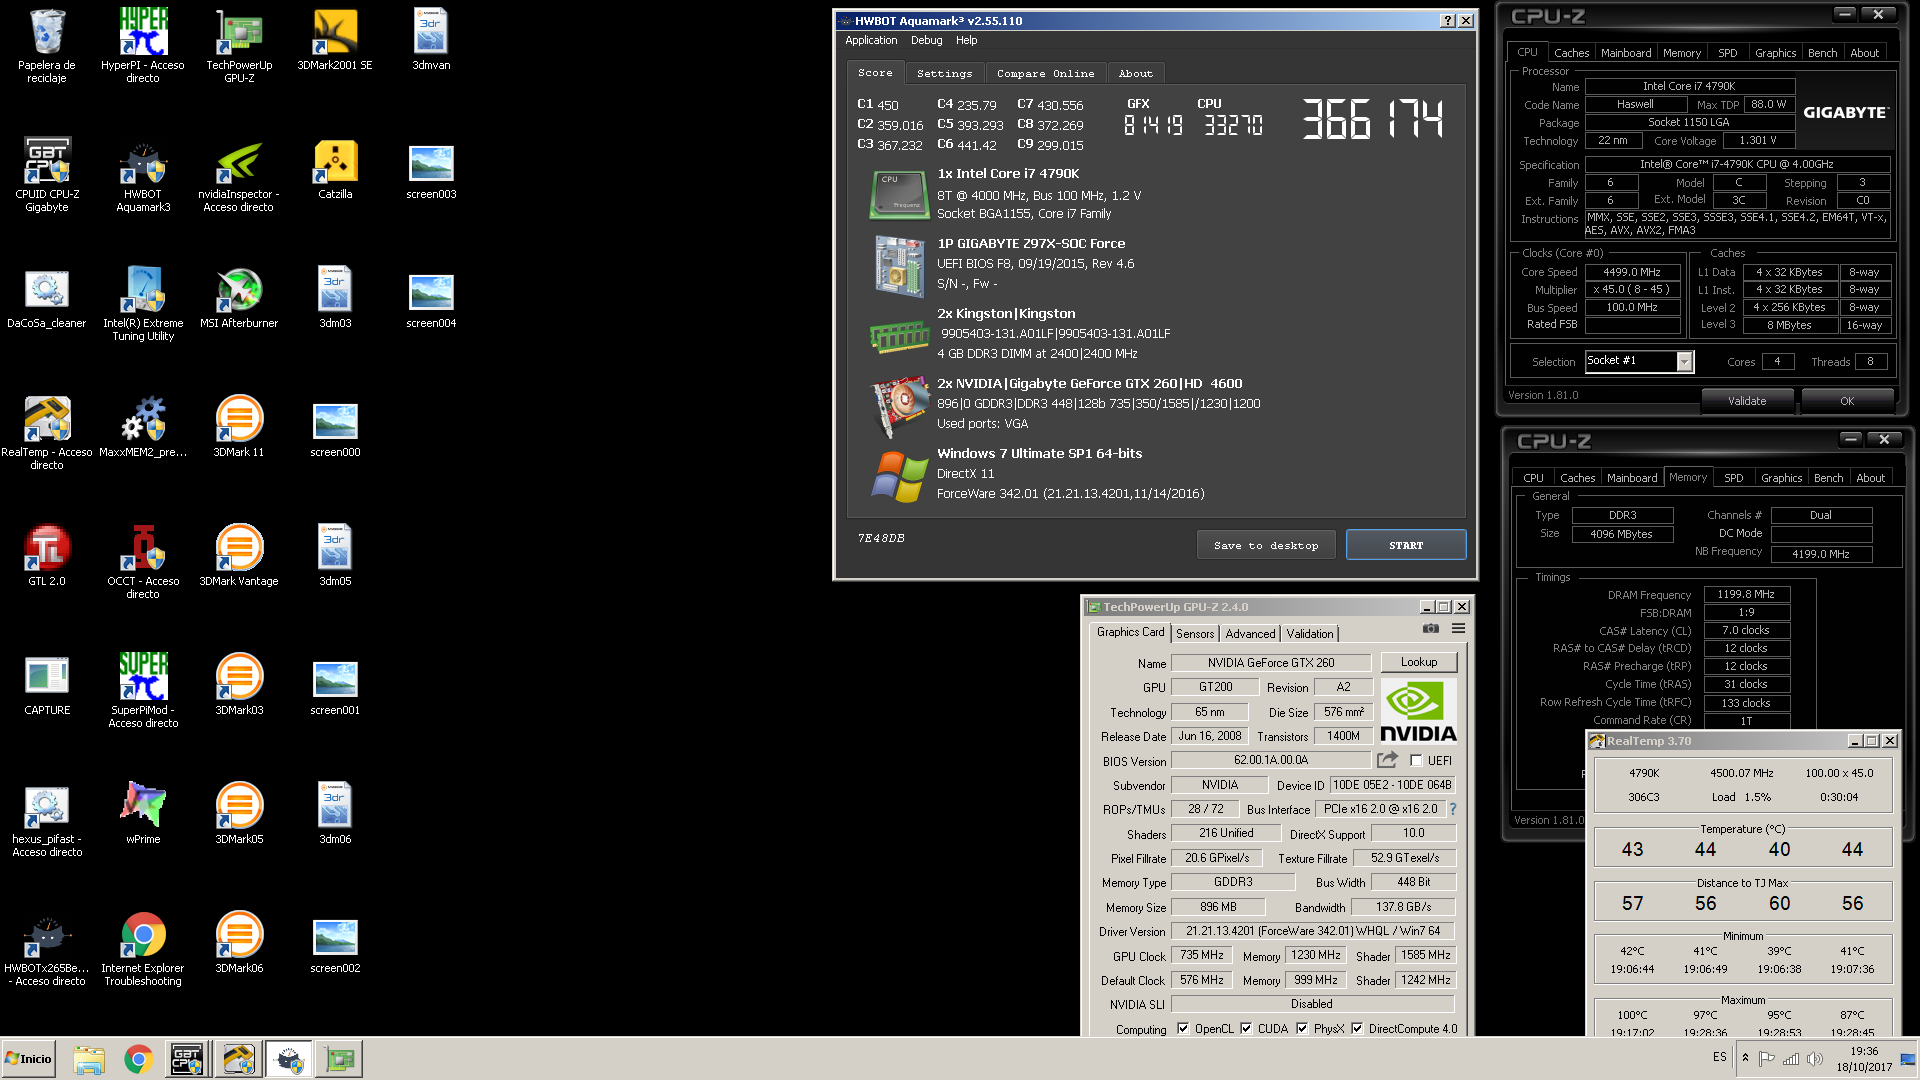Click the GPU-Z screenshot camera icon
This screenshot has width=1920, height=1080.
coord(1431,628)
